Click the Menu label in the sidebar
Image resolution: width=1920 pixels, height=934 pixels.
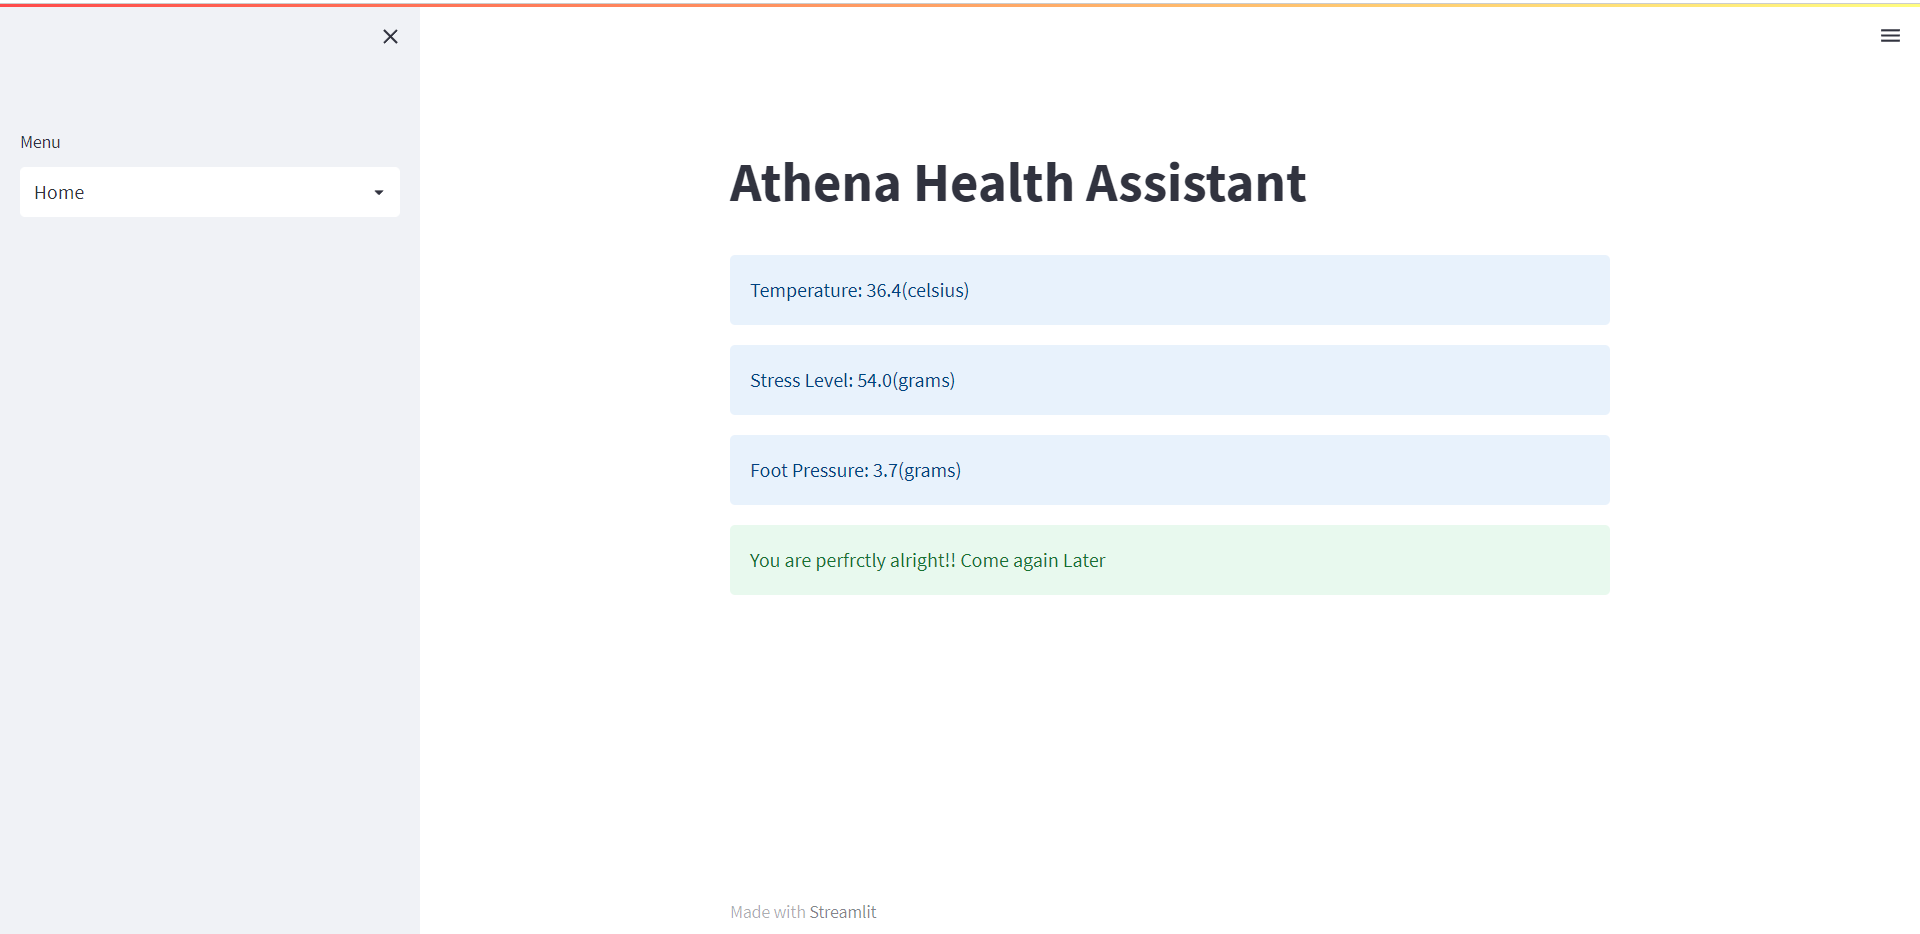click(40, 142)
